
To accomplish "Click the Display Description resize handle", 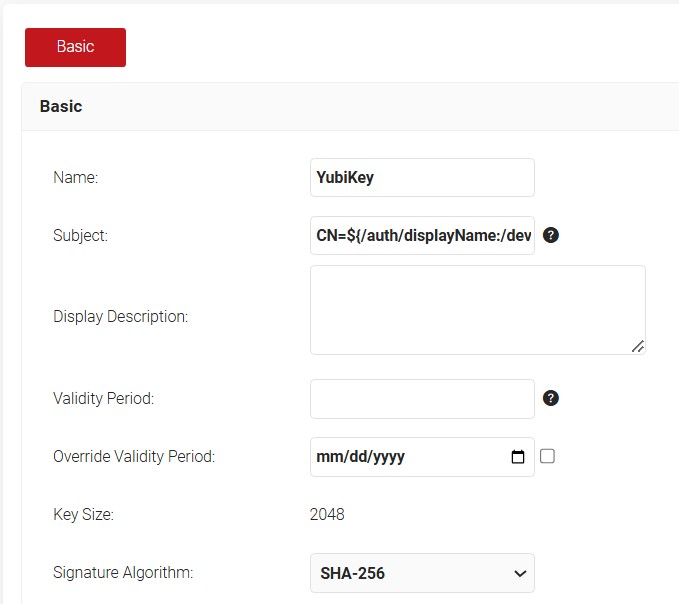I will (x=637, y=346).
